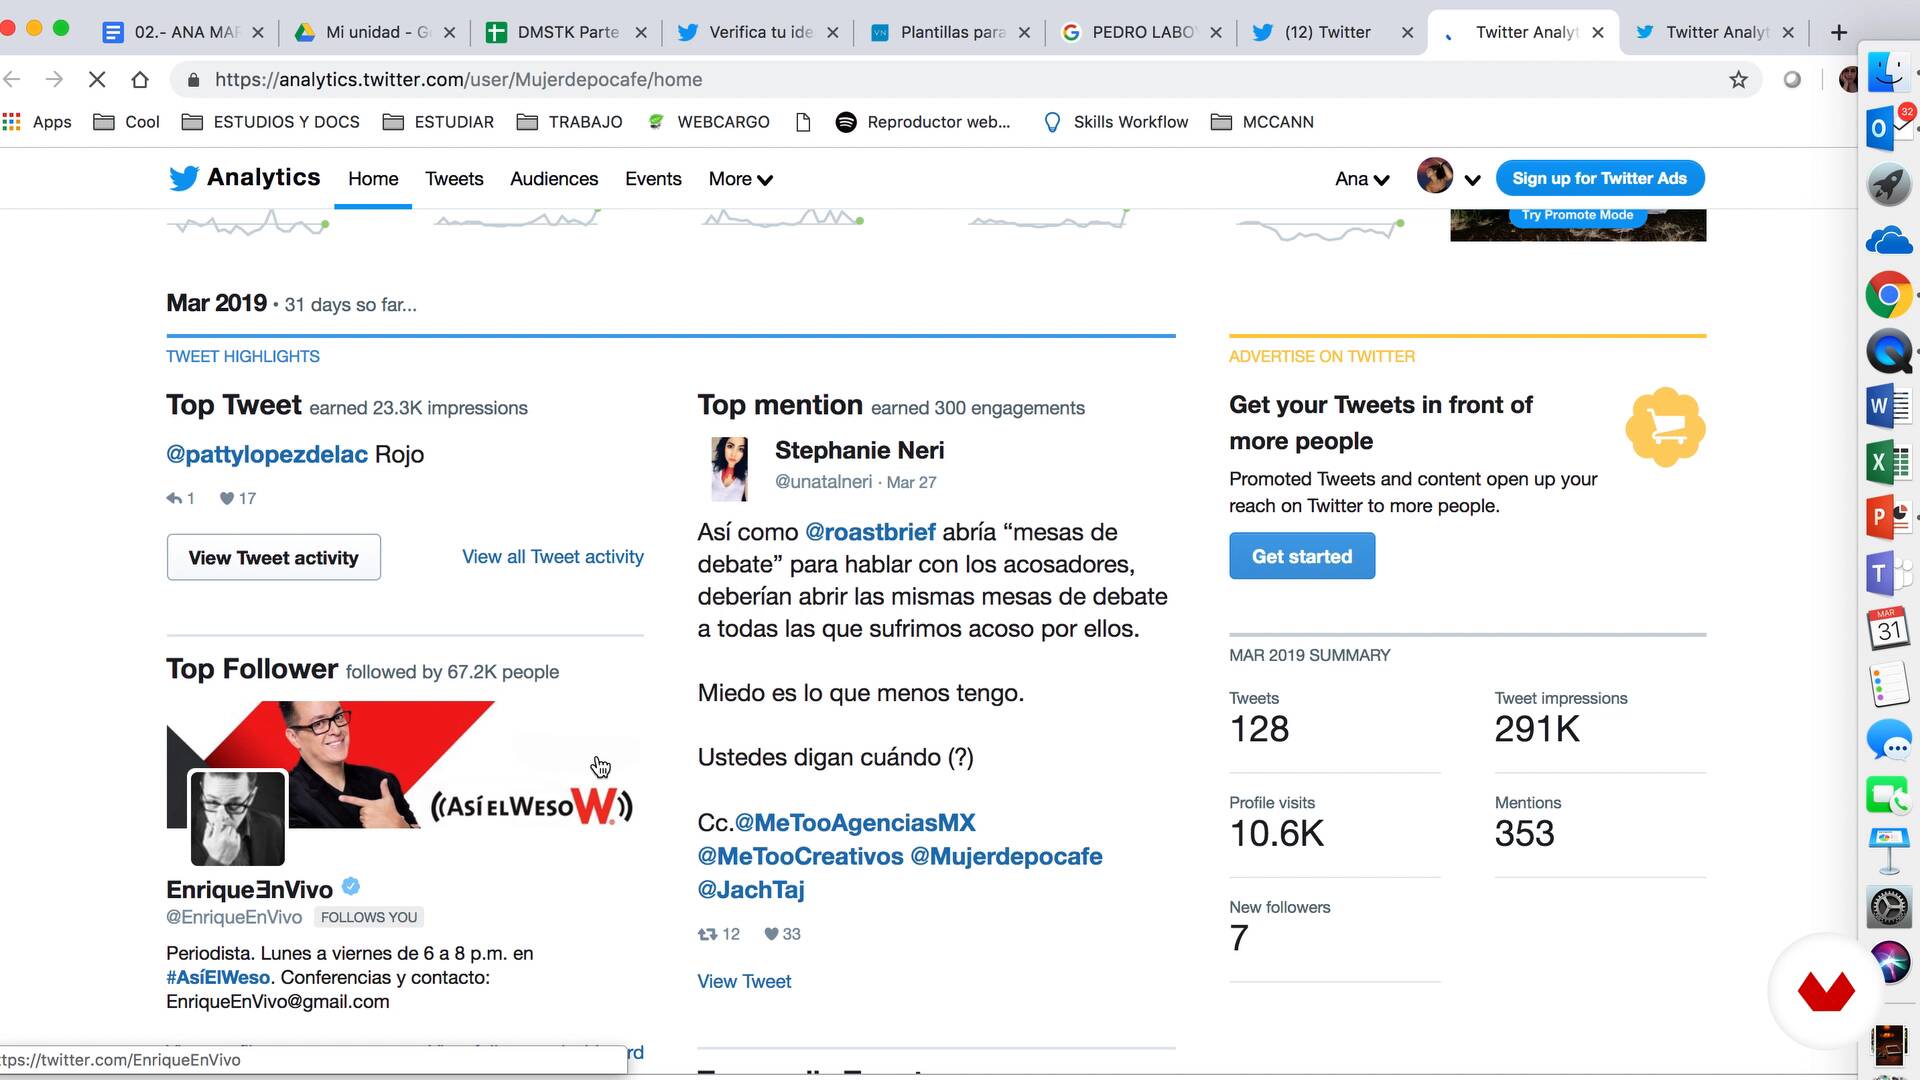1920x1080 pixels.
Task: Open the Audiences tab
Action: (x=554, y=179)
